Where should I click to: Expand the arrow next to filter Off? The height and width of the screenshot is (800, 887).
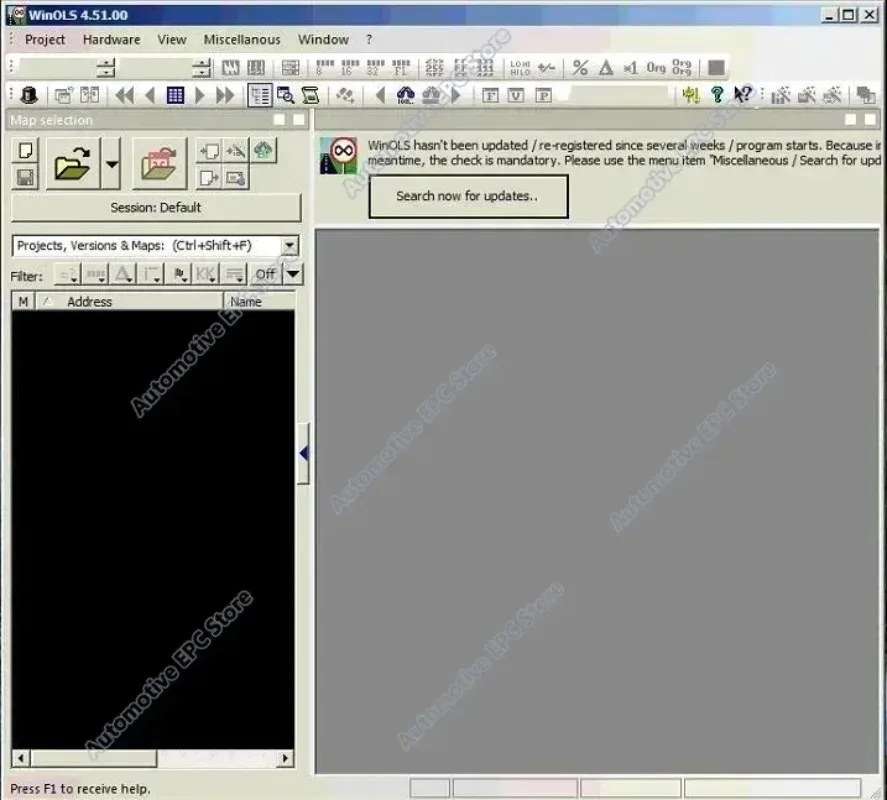pyautogui.click(x=293, y=274)
